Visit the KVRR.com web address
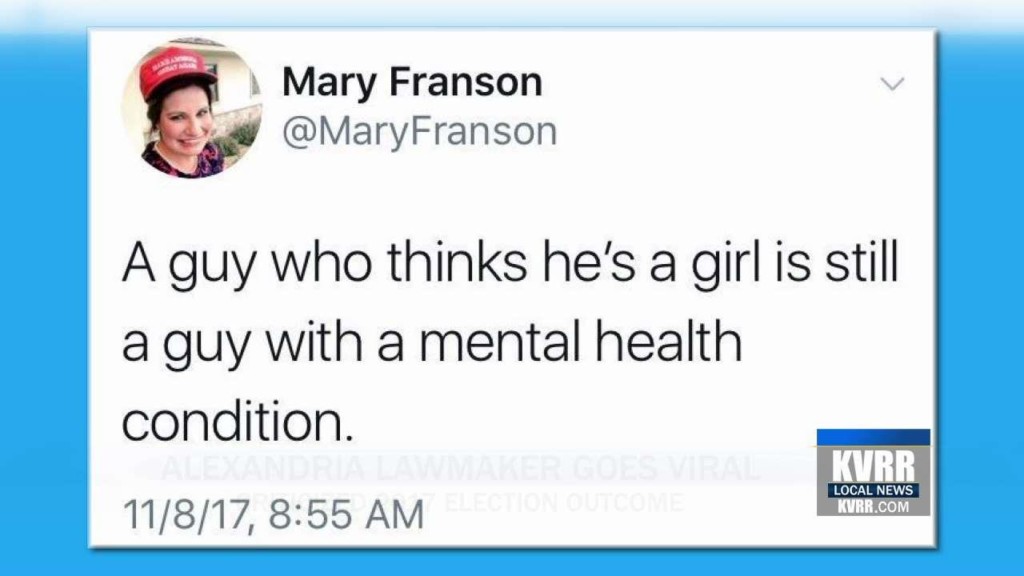1024x576 pixels. point(873,506)
